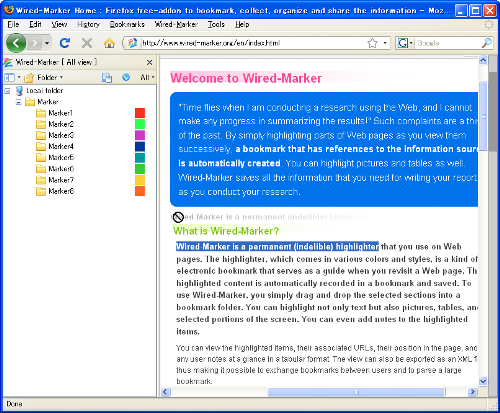
Task: Click the Stop loading X icon
Action: tap(87, 43)
